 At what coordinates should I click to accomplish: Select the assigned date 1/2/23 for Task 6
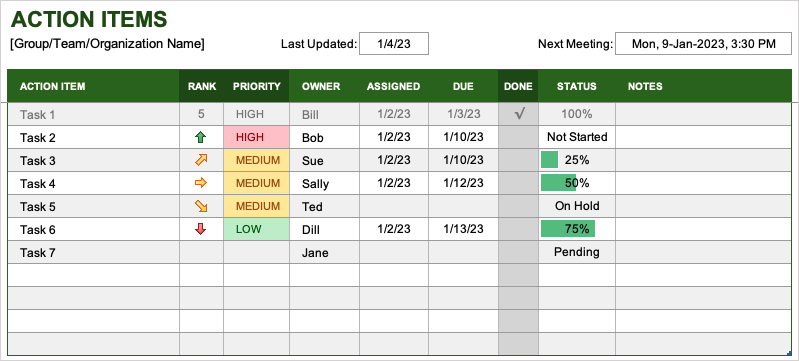pos(394,229)
